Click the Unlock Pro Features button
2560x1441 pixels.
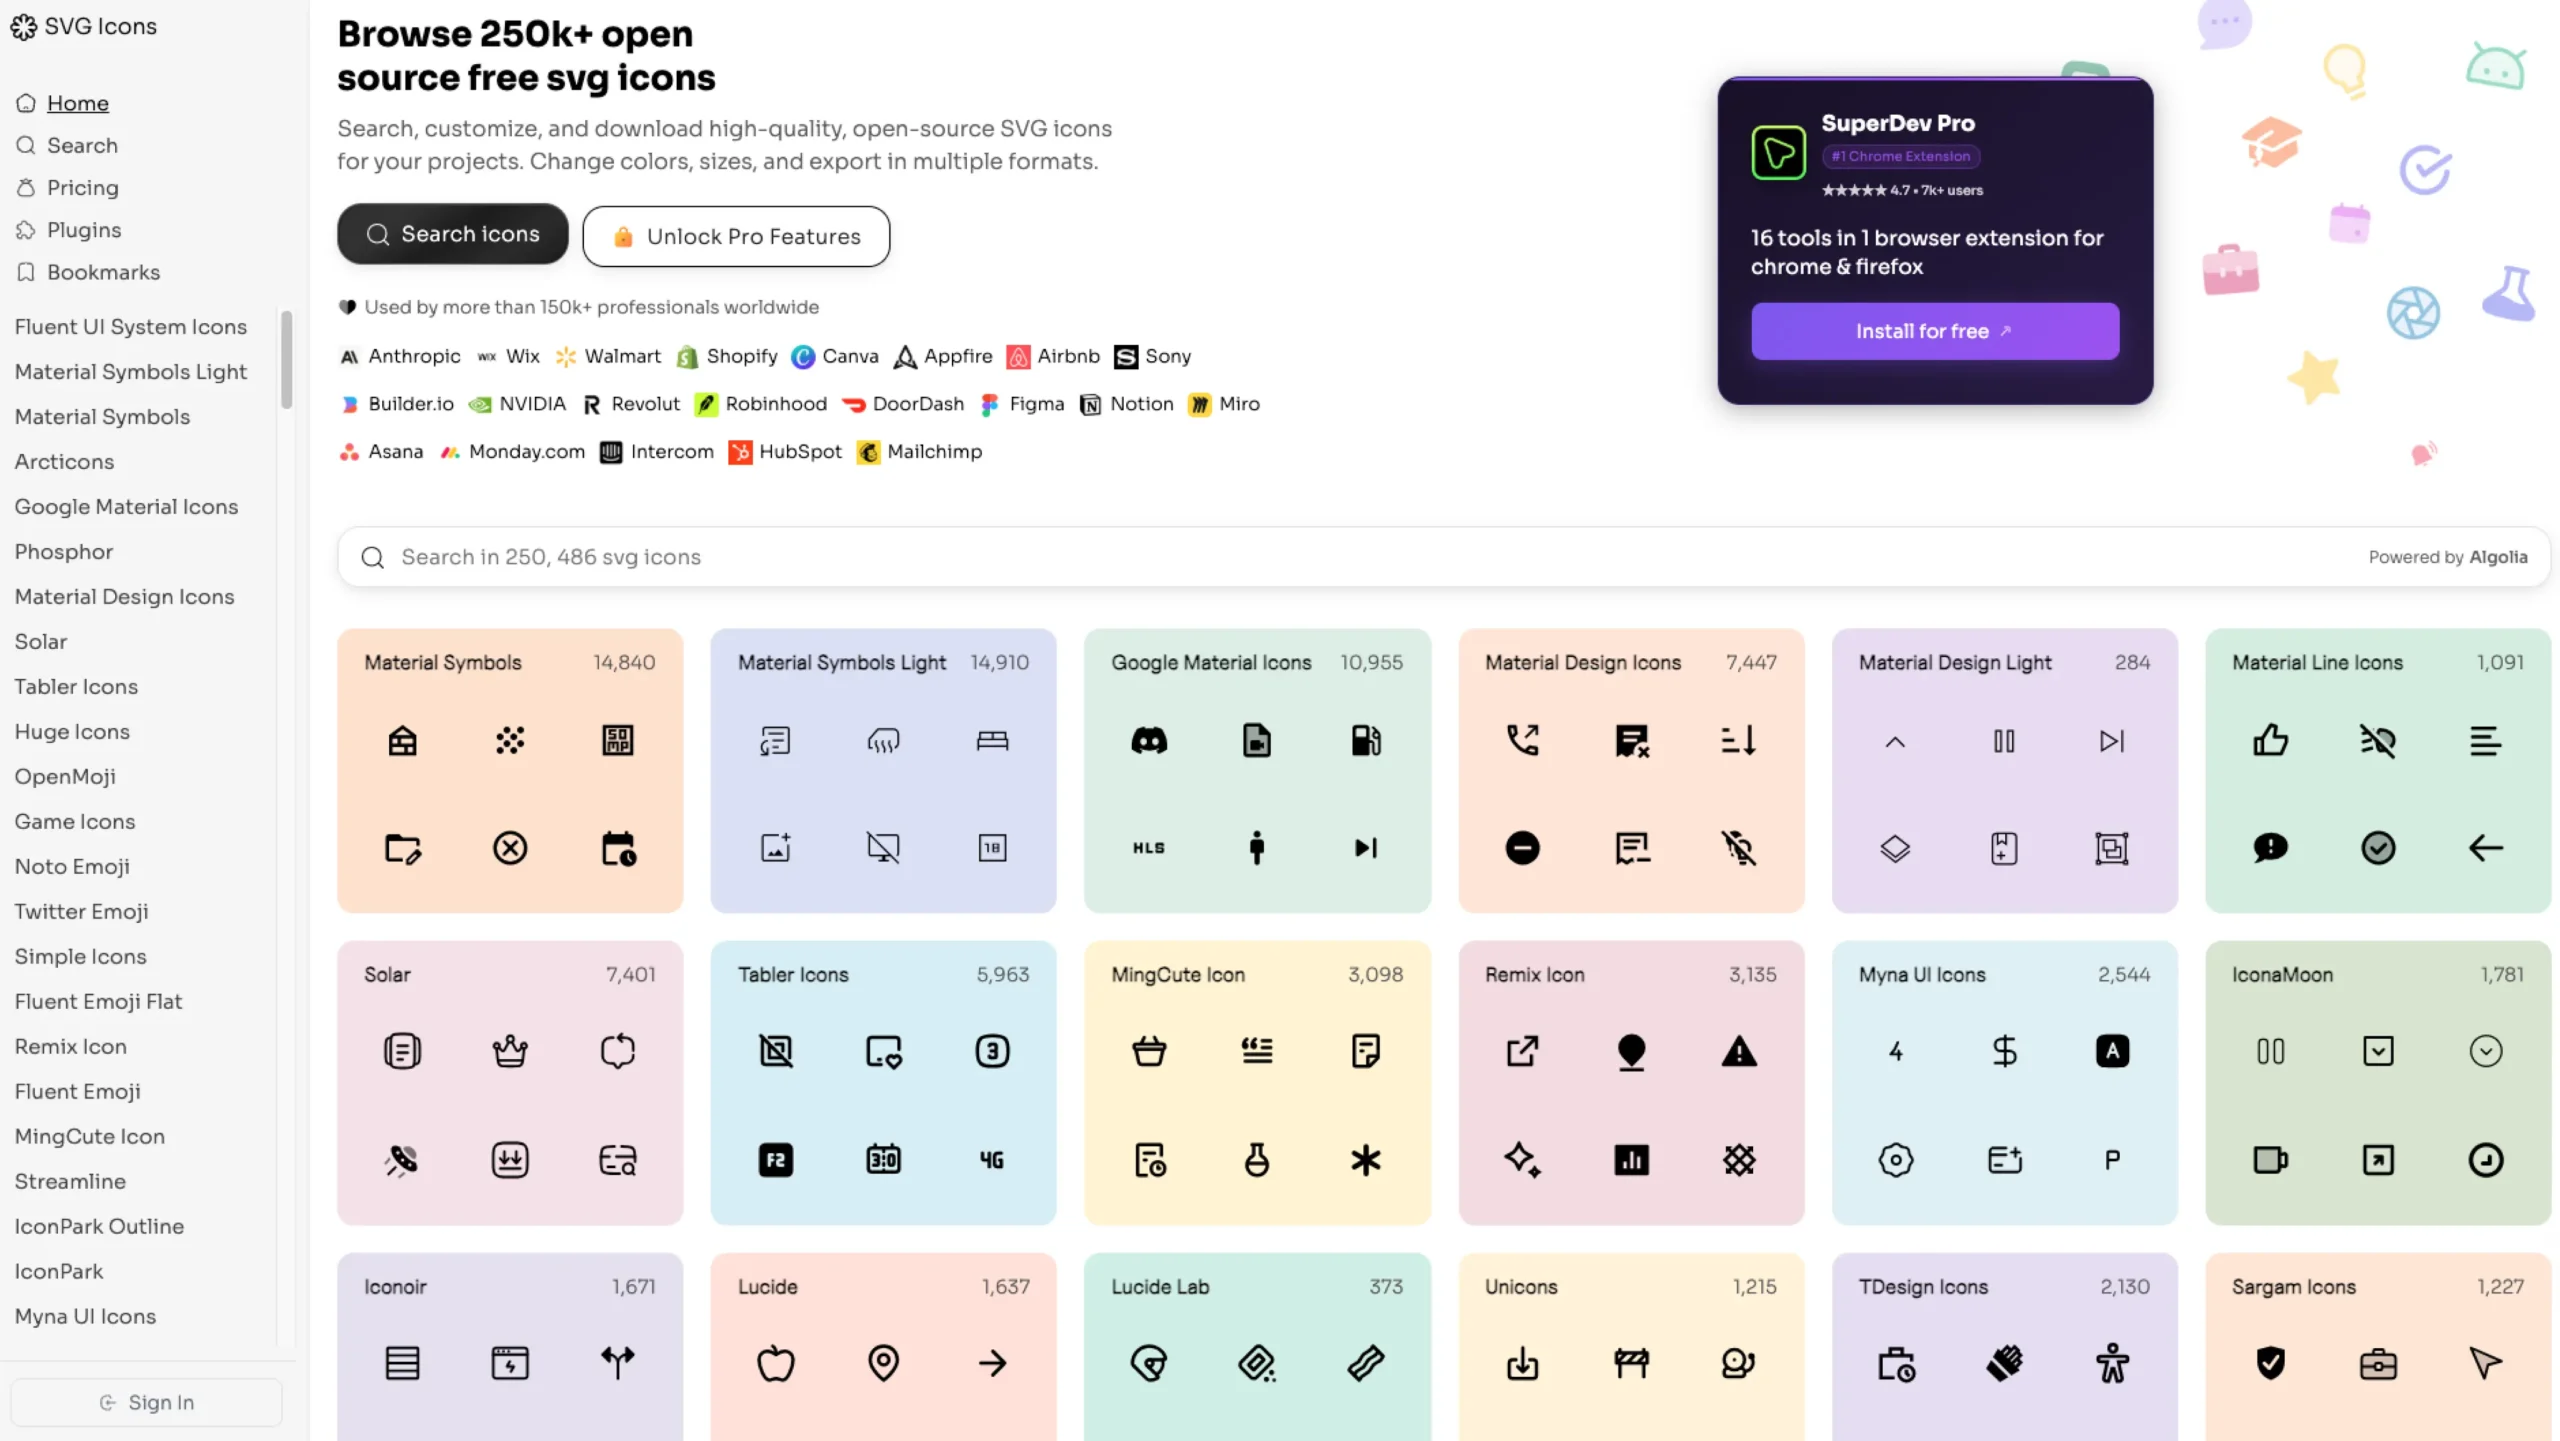point(736,236)
